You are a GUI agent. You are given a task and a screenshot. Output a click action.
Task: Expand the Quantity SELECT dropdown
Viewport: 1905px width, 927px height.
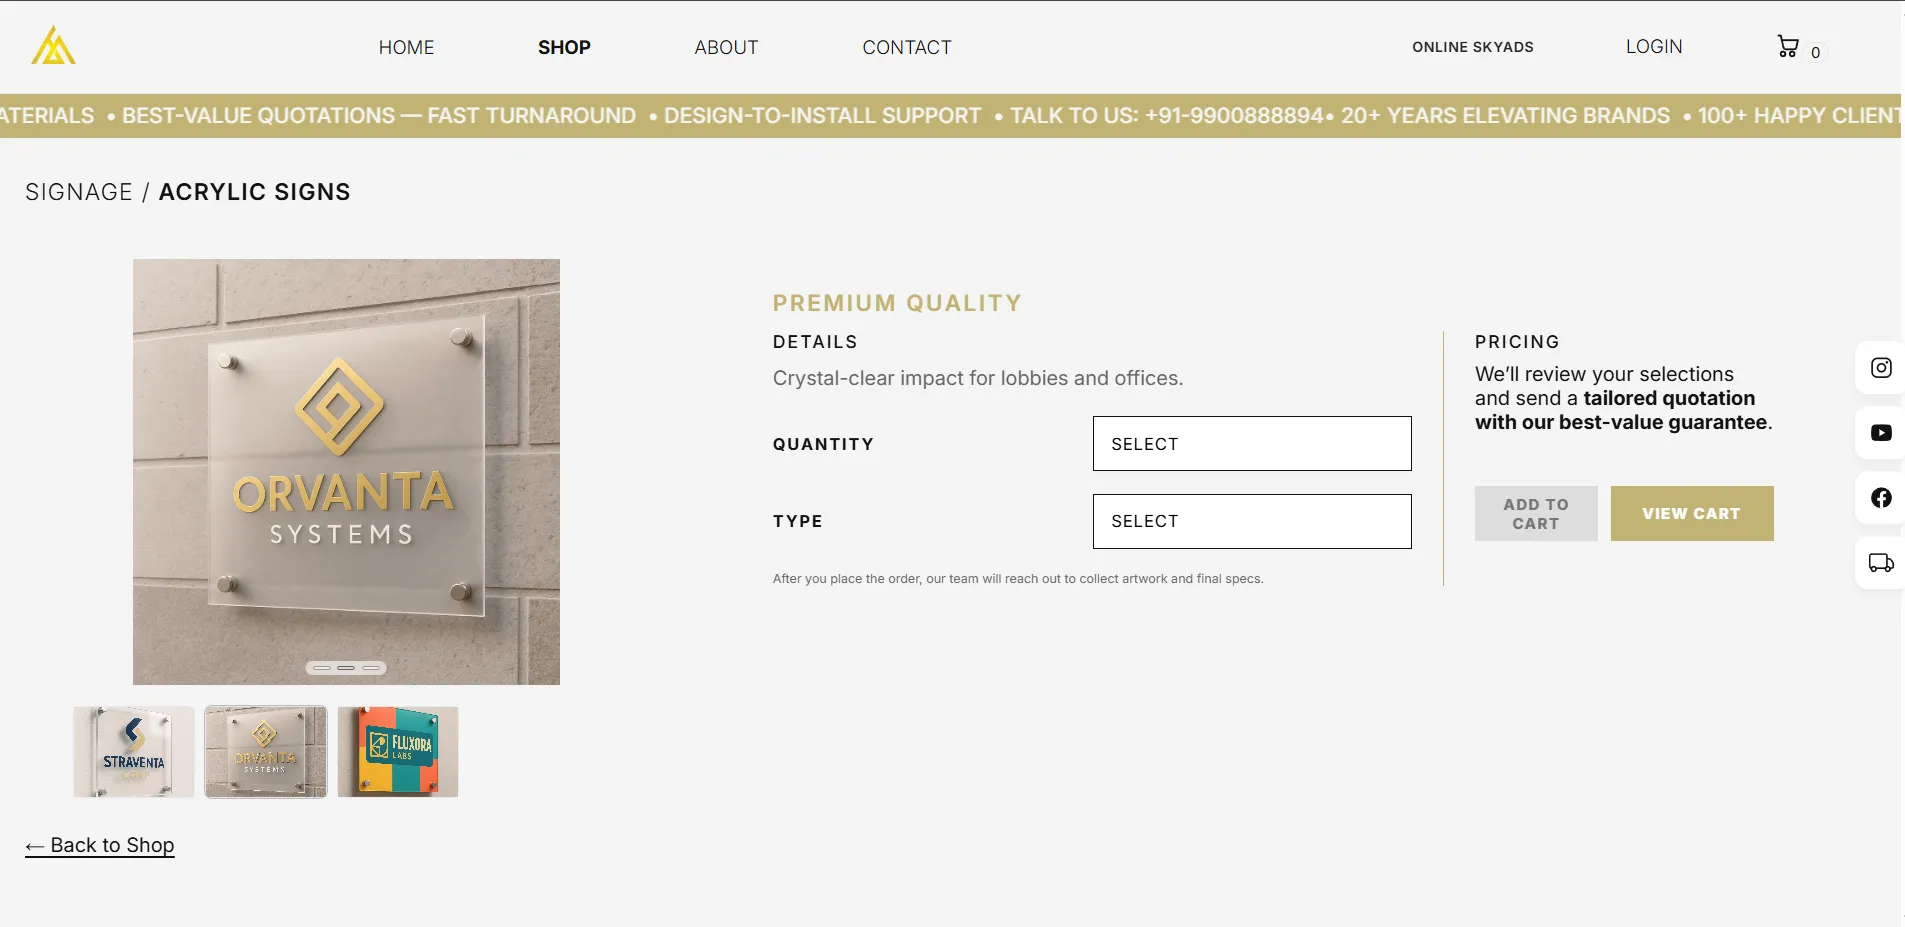click(1252, 444)
